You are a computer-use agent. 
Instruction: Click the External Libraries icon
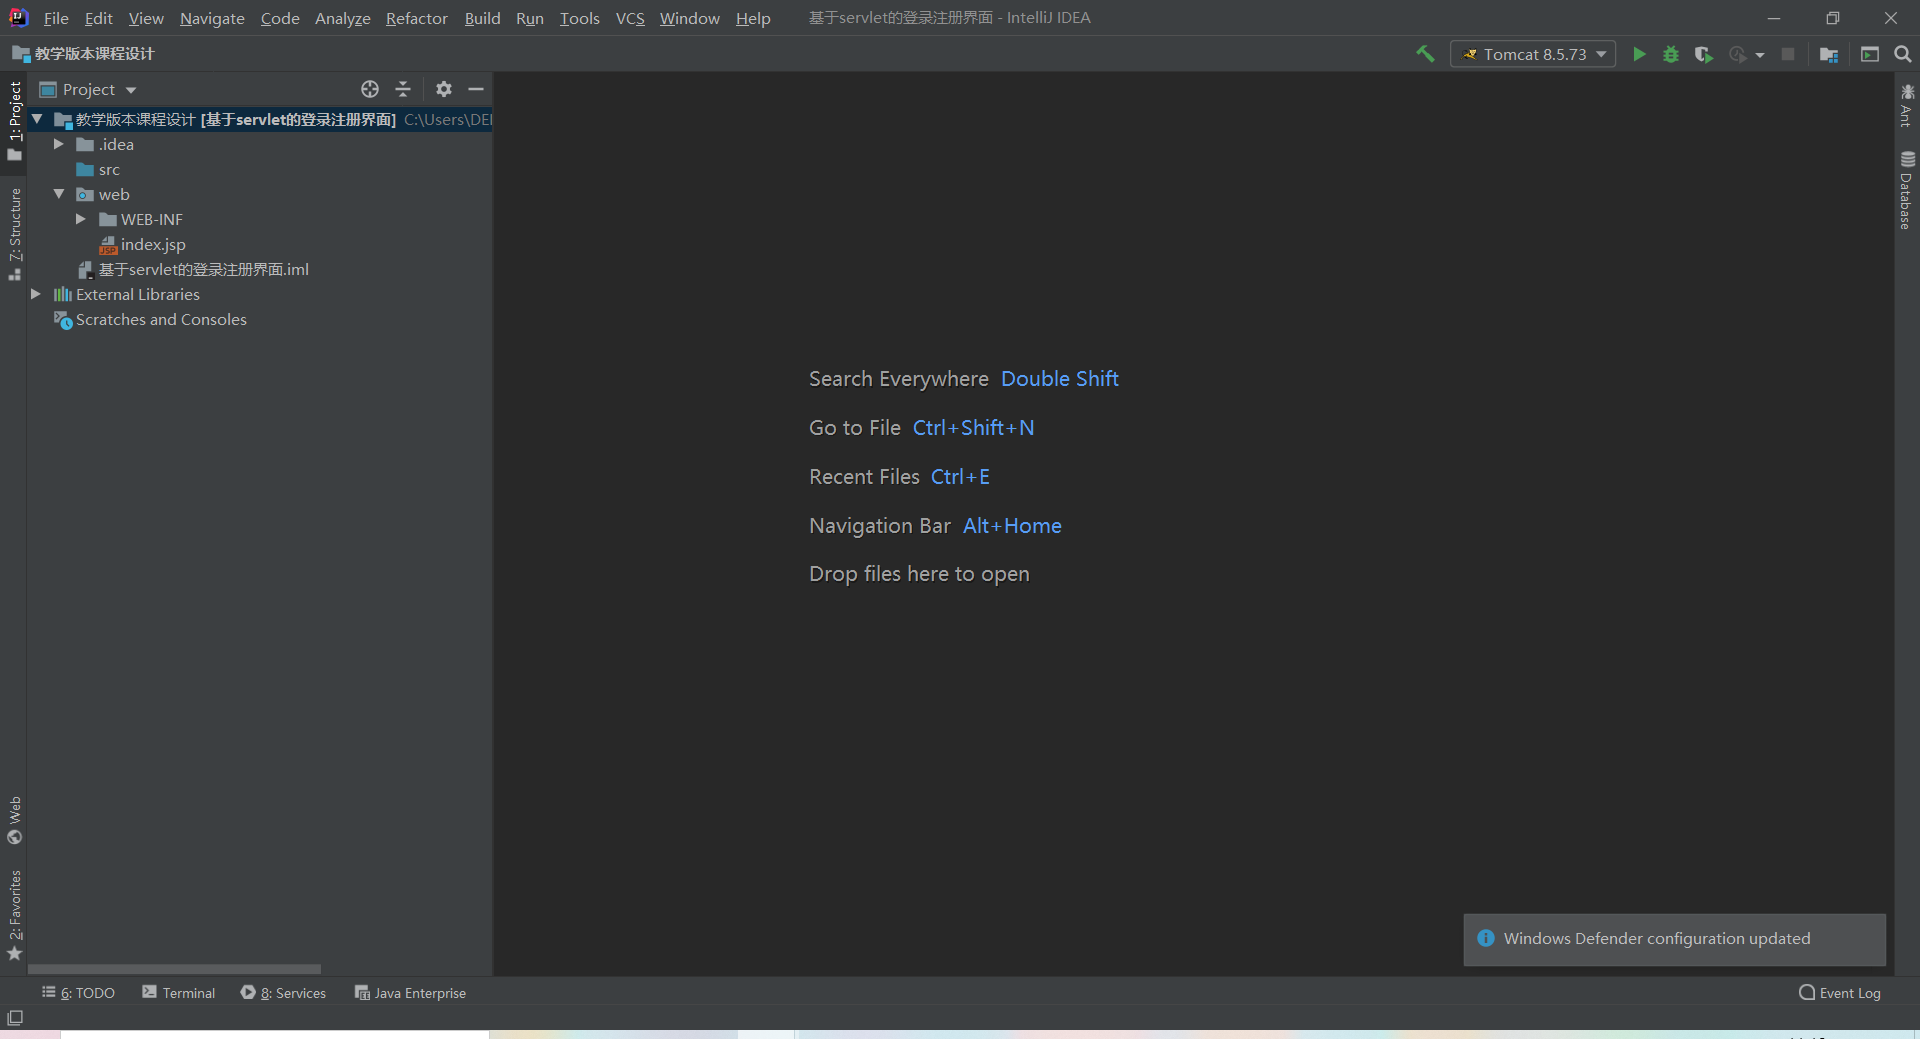pos(63,294)
